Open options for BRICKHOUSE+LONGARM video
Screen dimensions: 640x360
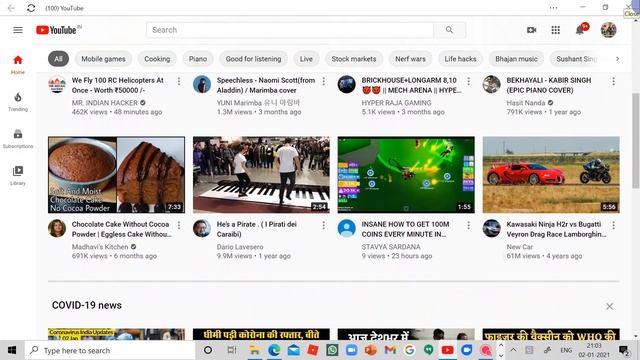469,81
